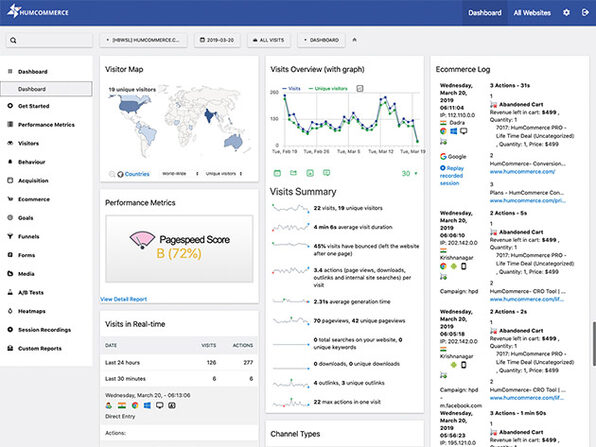Click the India flag icon next to Dadra
The height and width of the screenshot is (447, 596).
click(443, 122)
